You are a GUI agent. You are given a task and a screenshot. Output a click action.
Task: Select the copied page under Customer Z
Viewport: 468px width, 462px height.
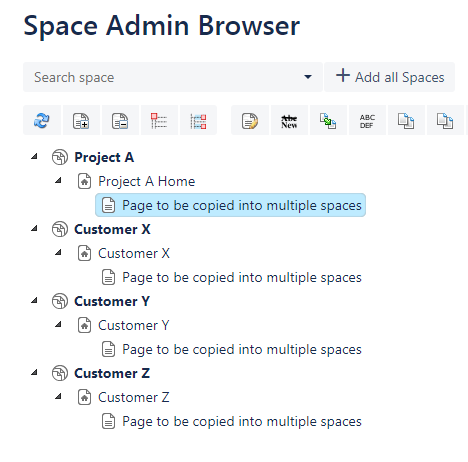pyautogui.click(x=242, y=421)
